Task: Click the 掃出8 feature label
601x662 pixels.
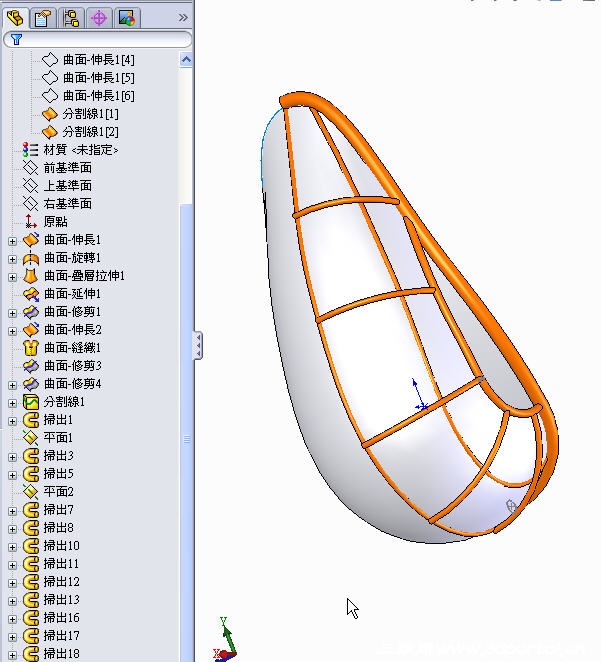Action: [x=58, y=528]
